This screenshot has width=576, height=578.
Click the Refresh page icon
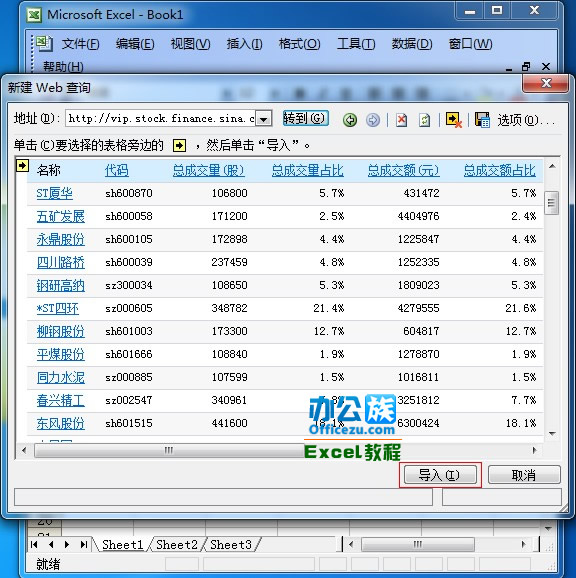pos(424,120)
